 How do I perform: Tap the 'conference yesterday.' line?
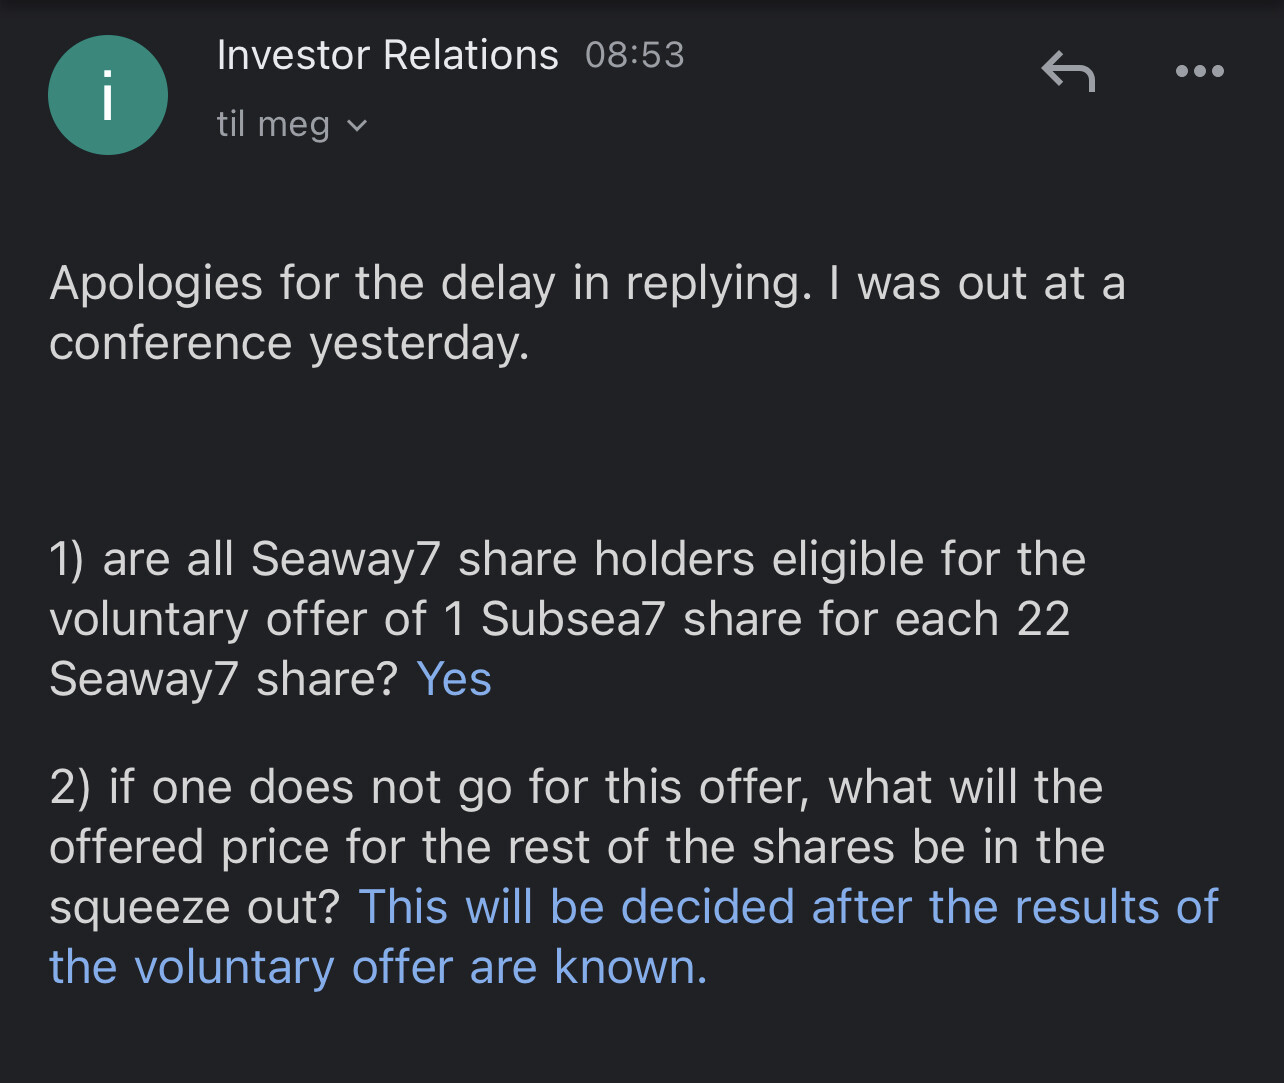289,344
